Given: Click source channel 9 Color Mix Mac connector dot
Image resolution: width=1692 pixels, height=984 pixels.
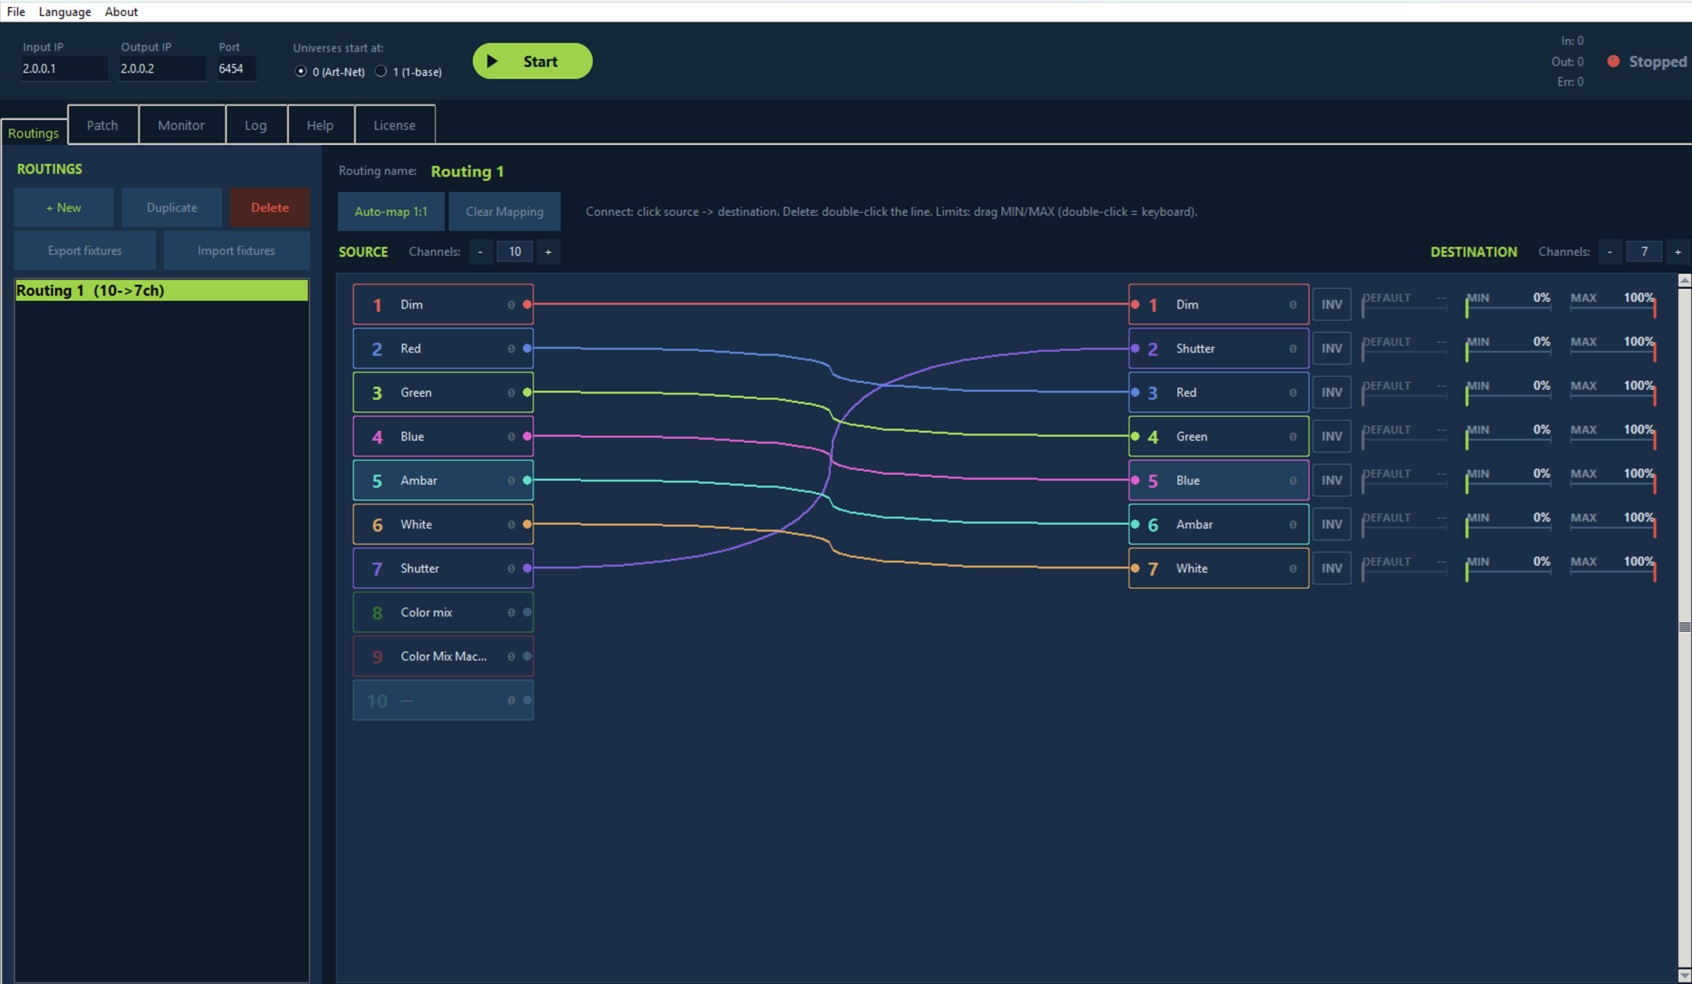Looking at the screenshot, I should click(x=527, y=656).
